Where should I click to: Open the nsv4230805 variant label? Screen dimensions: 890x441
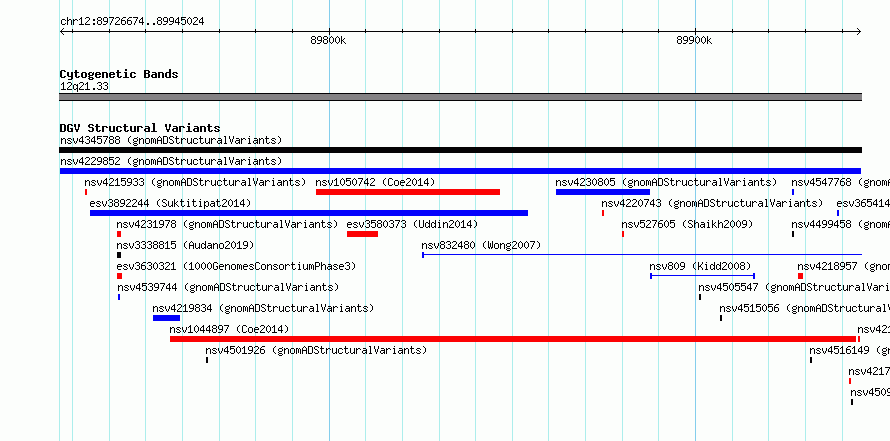click(666, 182)
